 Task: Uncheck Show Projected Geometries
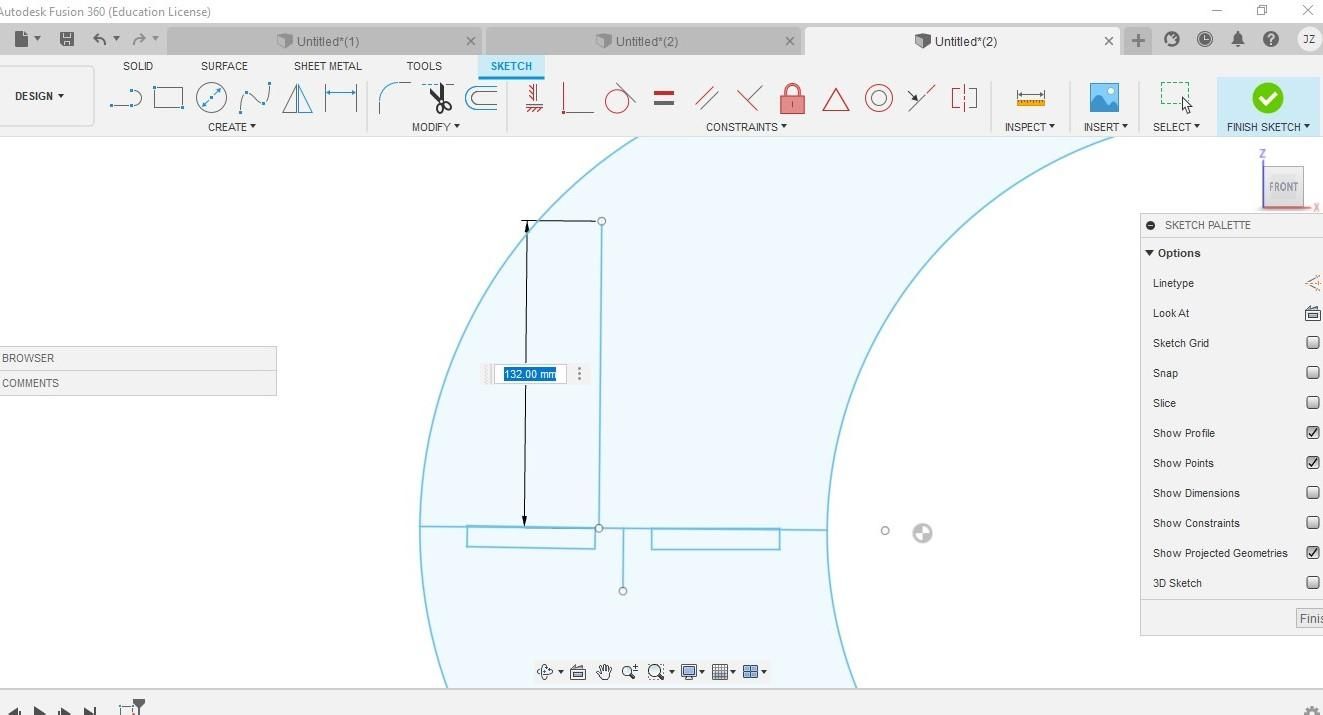click(x=1313, y=553)
